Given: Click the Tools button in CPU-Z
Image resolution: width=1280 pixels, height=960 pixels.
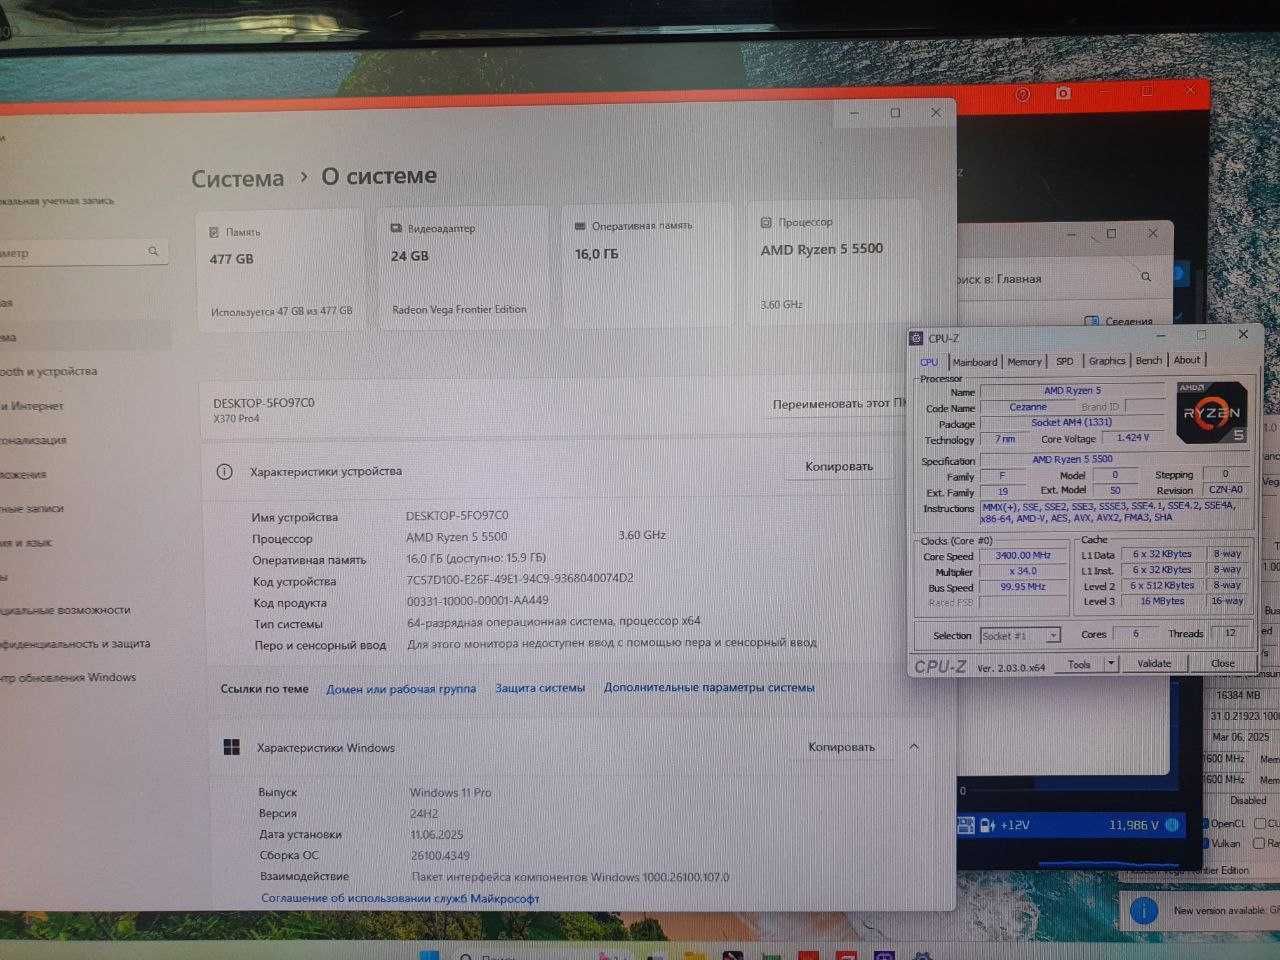Looking at the screenshot, I should [1079, 664].
